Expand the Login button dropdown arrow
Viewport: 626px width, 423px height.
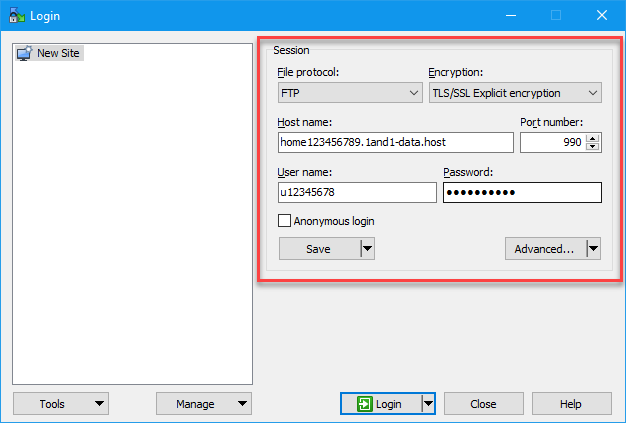428,404
